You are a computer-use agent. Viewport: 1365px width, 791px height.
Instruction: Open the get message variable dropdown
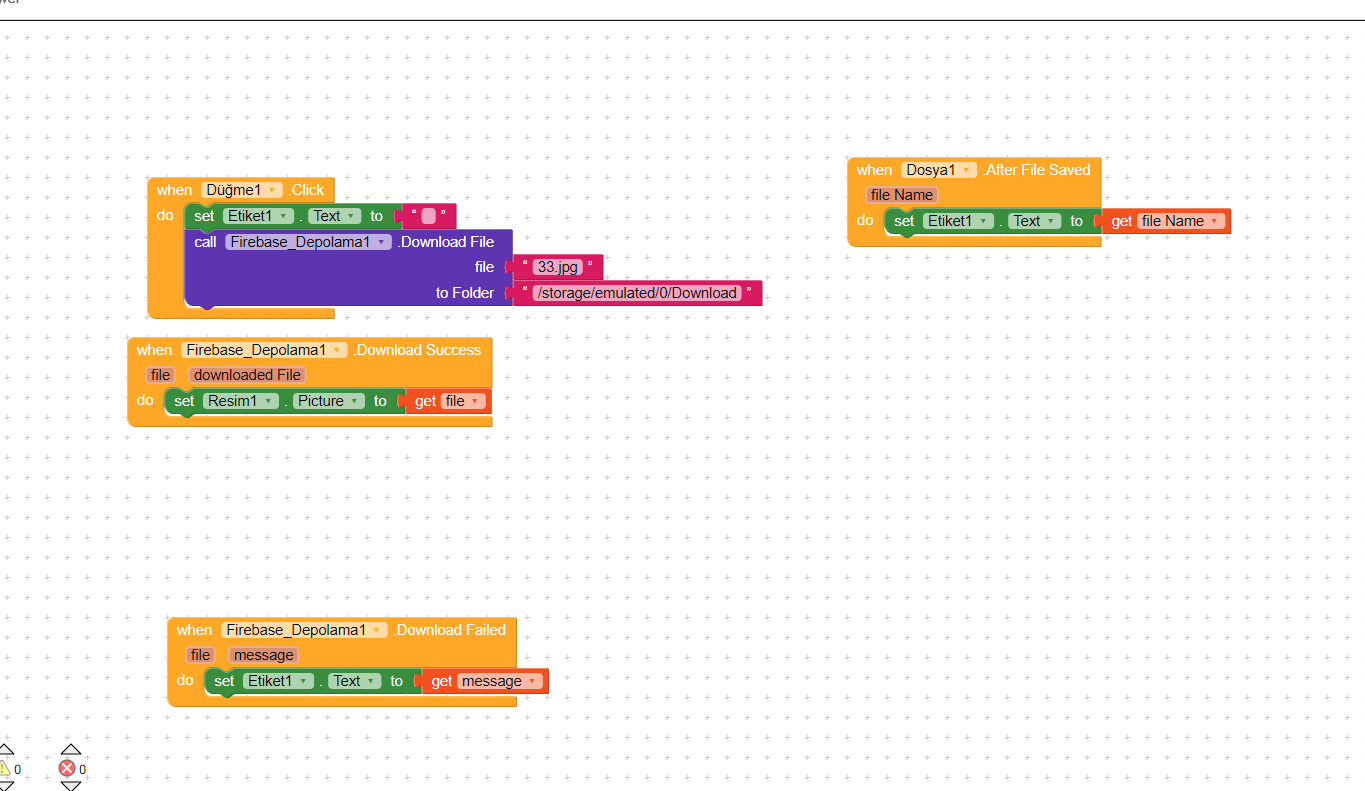click(500, 681)
